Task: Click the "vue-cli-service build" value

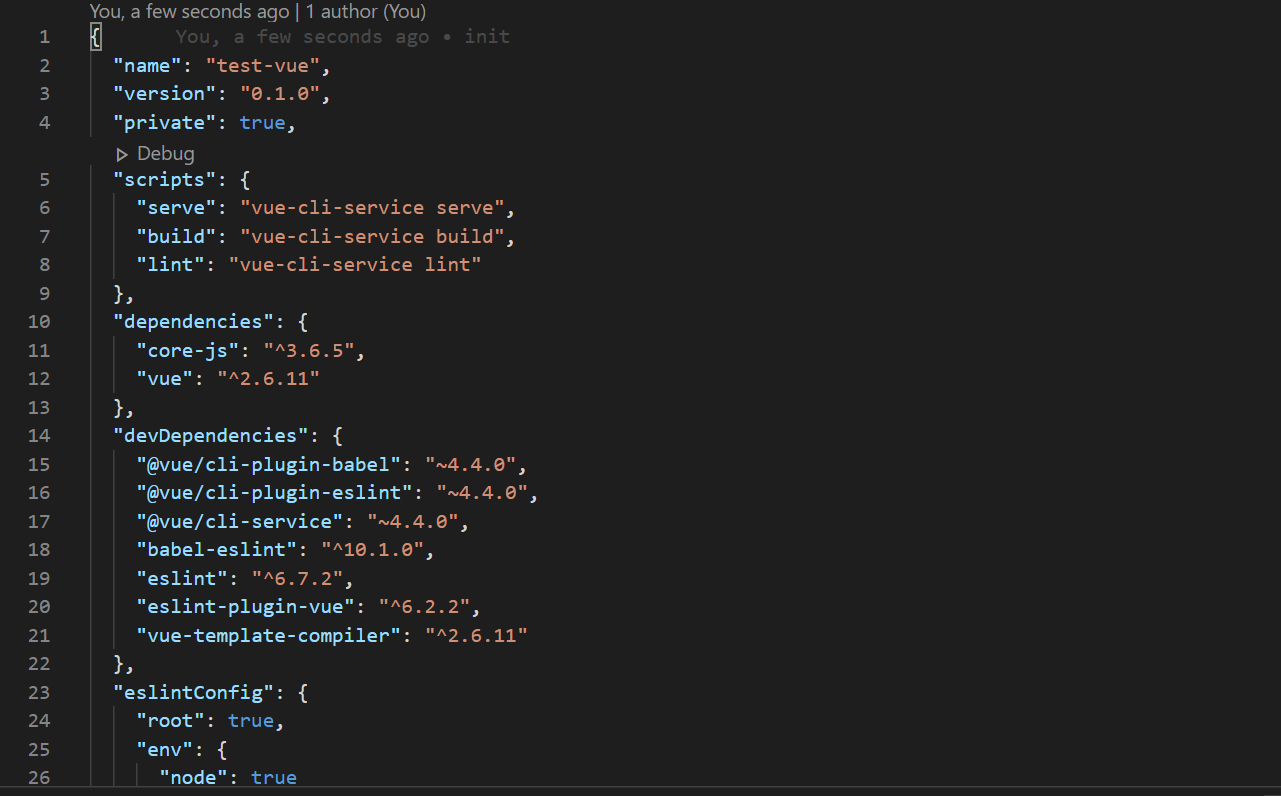Action: coord(372,237)
